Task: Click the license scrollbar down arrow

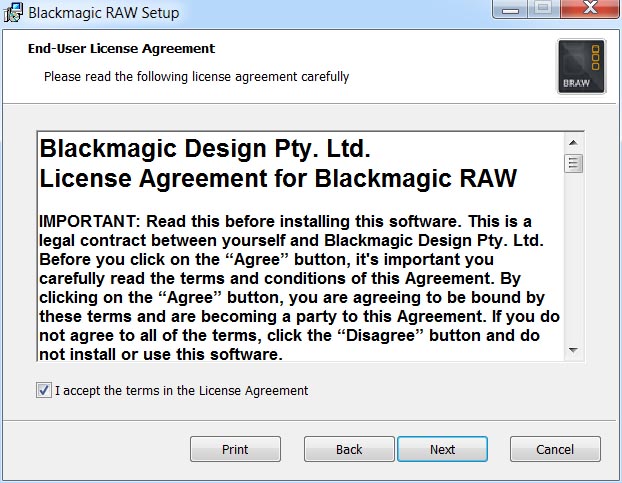Action: click(573, 350)
